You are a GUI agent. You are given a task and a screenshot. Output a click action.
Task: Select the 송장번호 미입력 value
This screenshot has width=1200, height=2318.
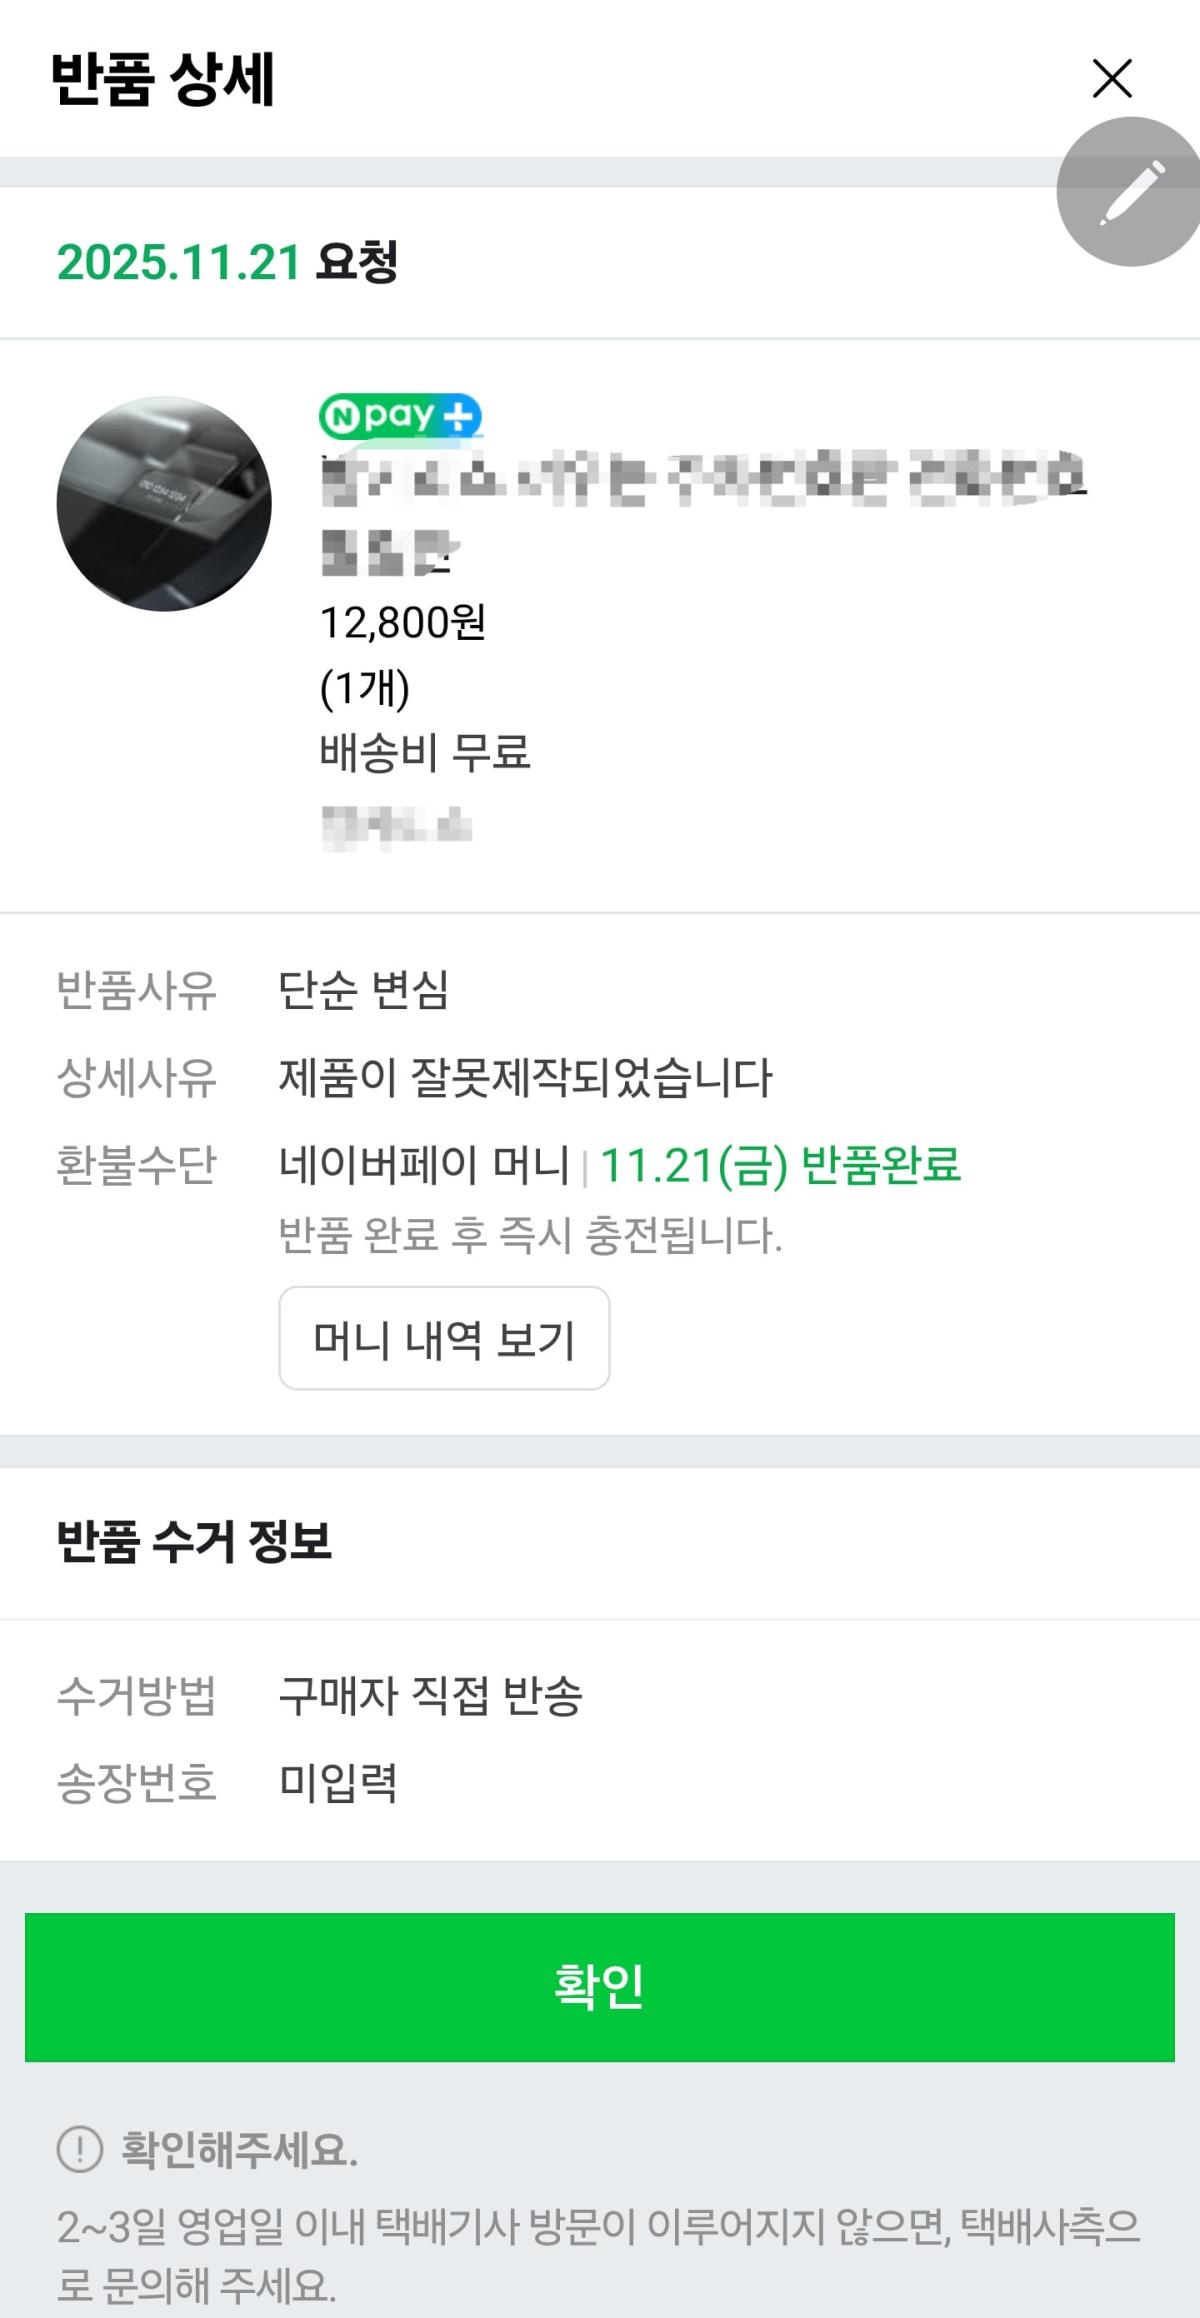coord(338,1781)
